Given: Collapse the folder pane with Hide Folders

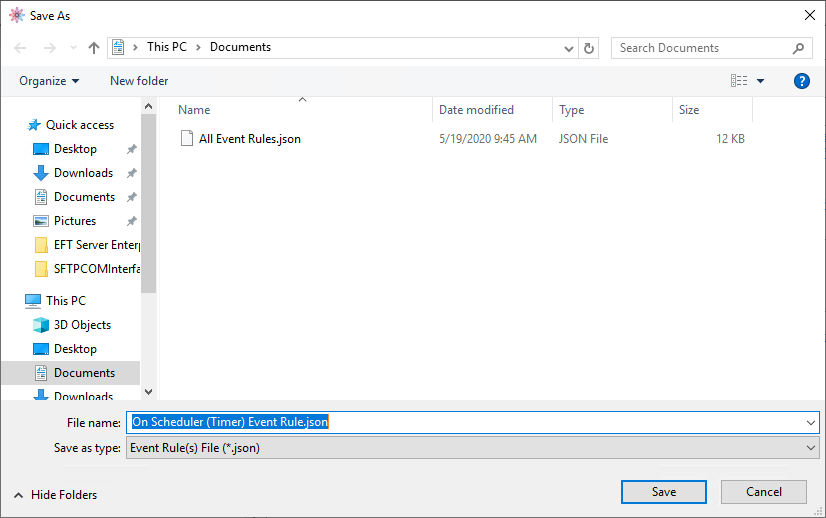Looking at the screenshot, I should point(56,495).
